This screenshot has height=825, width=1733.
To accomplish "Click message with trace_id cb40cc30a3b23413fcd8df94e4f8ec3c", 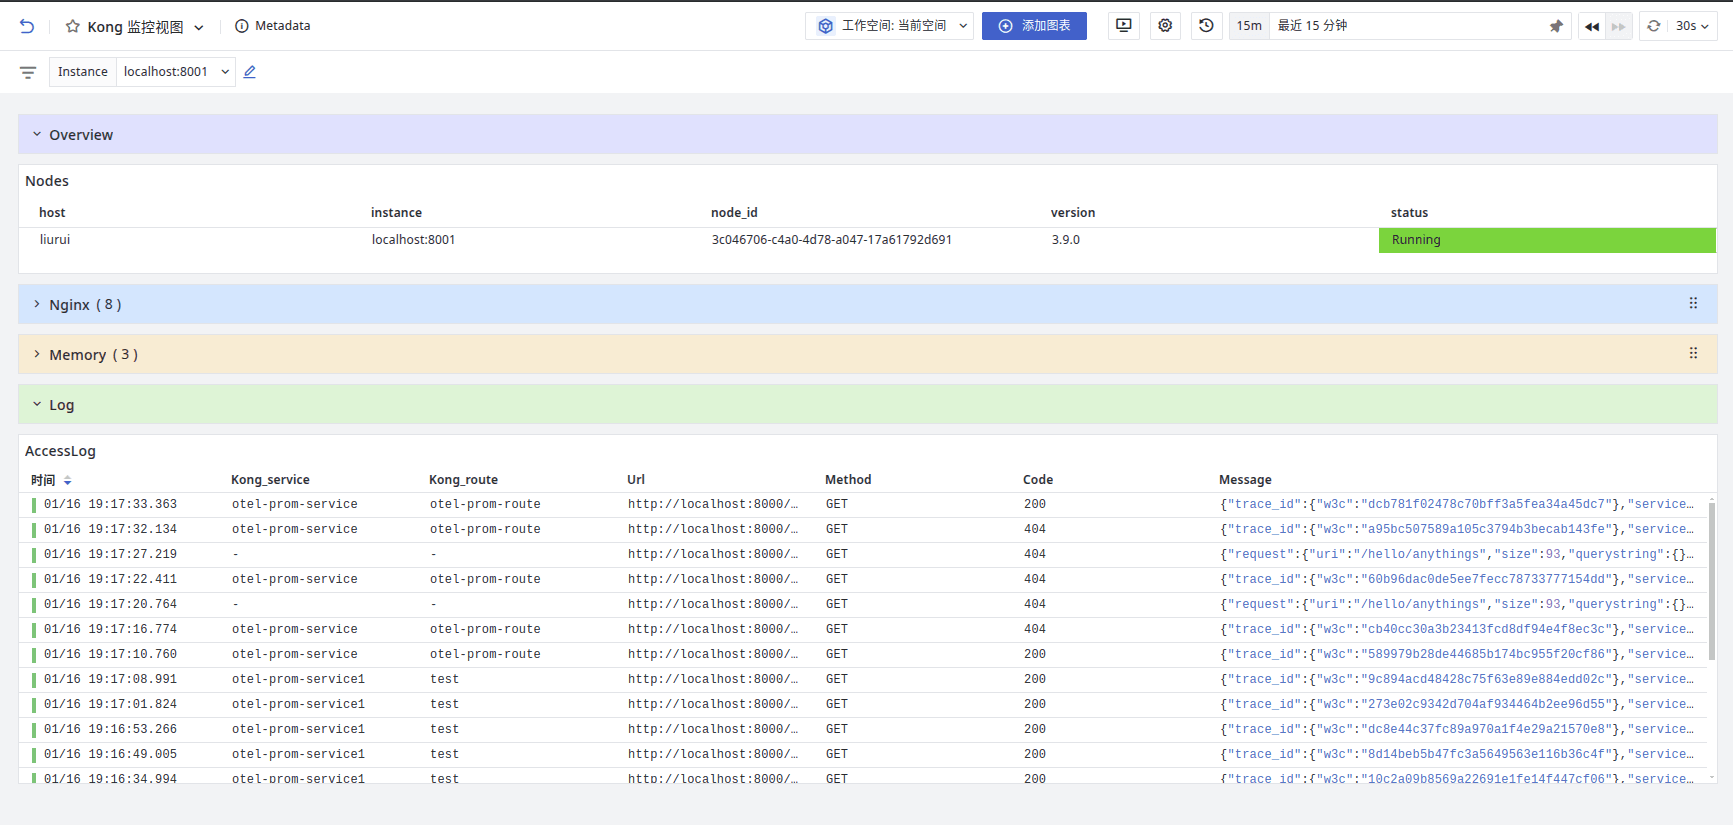I will coord(1456,630).
